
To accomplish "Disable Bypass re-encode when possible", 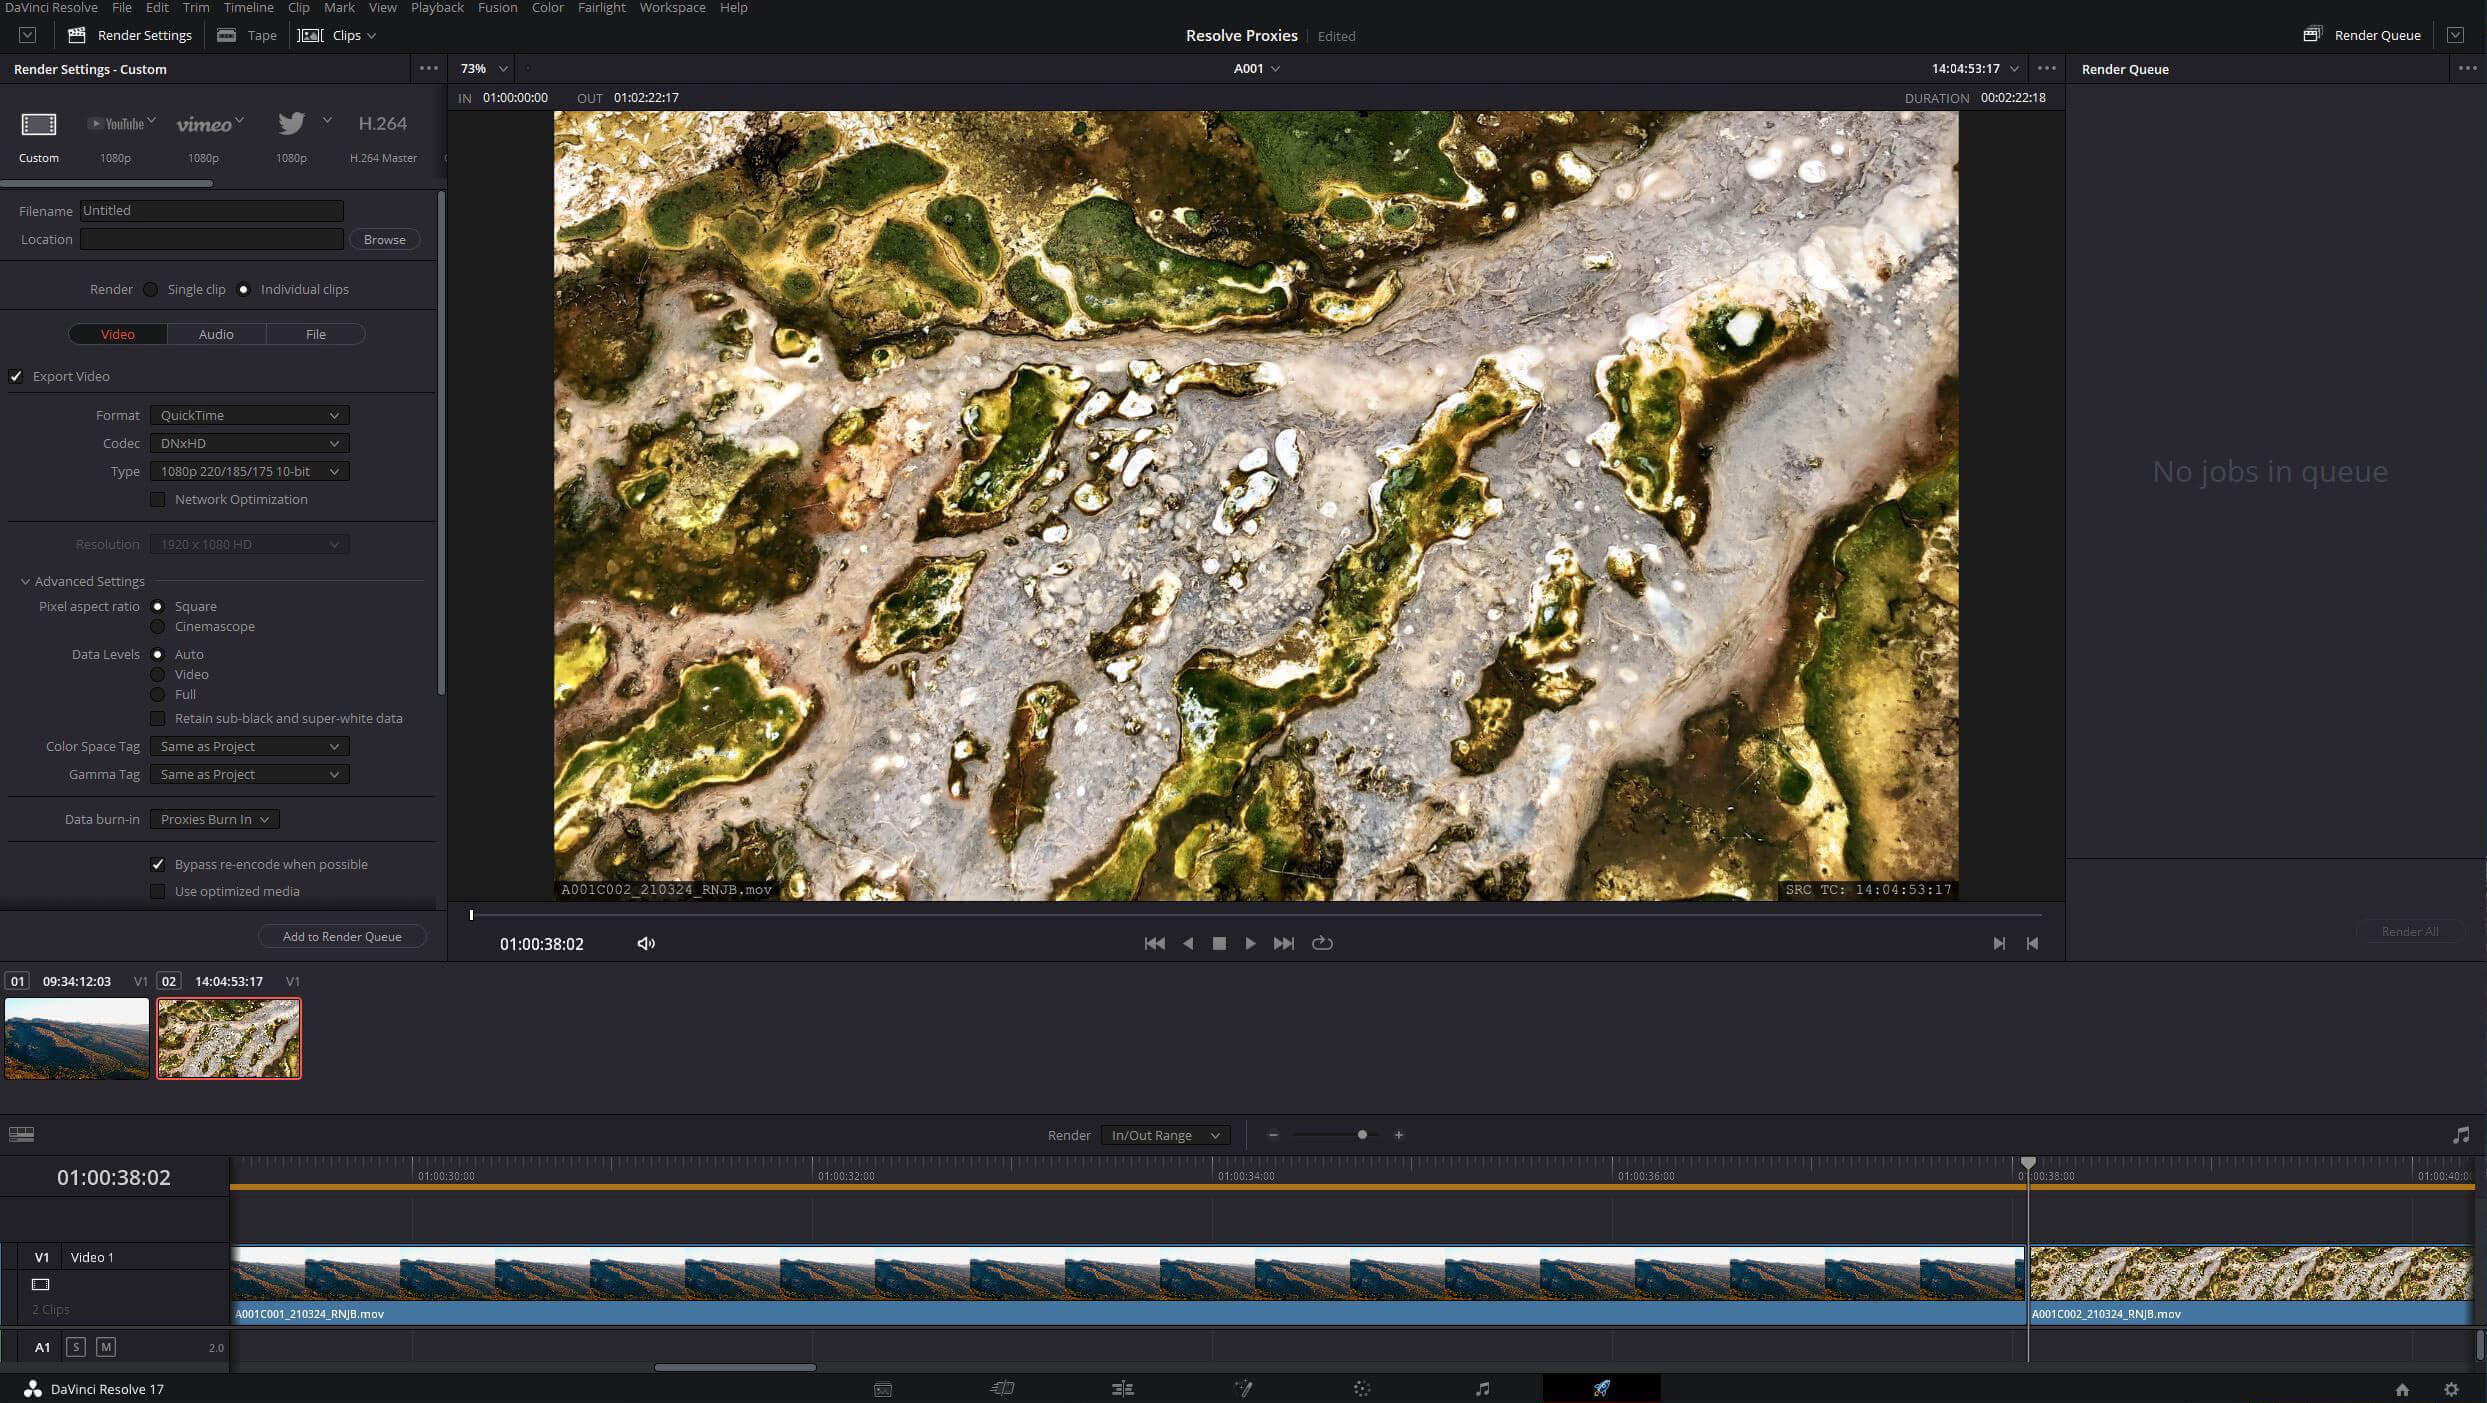I will click(158, 864).
